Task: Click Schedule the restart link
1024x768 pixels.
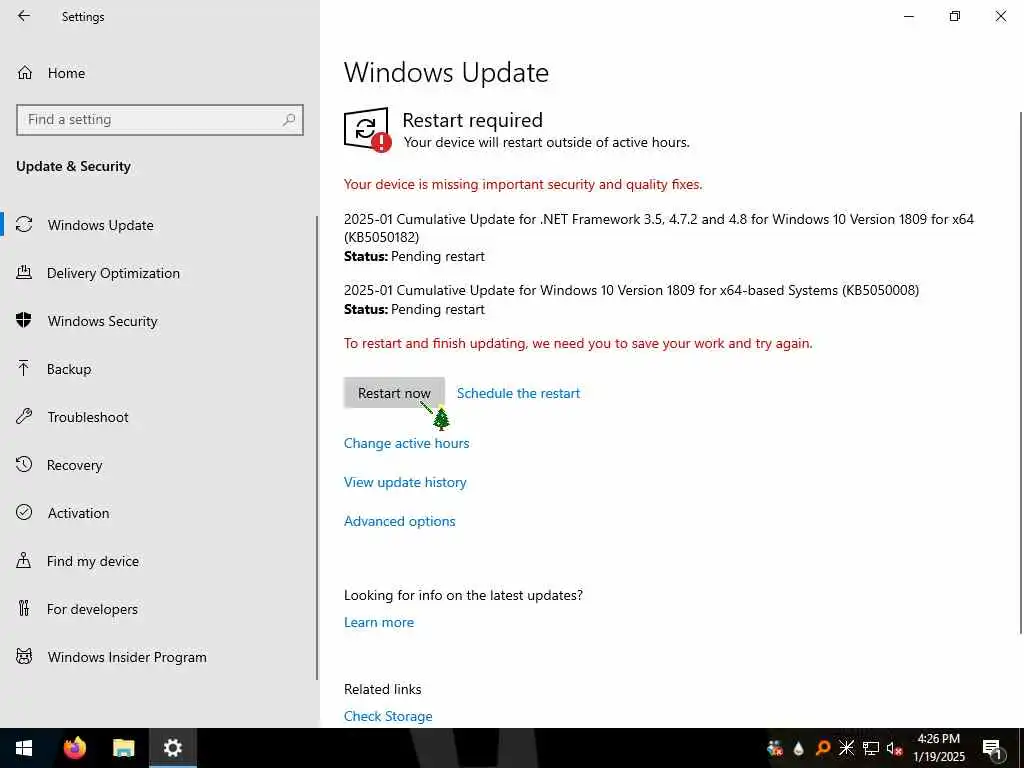Action: point(519,393)
